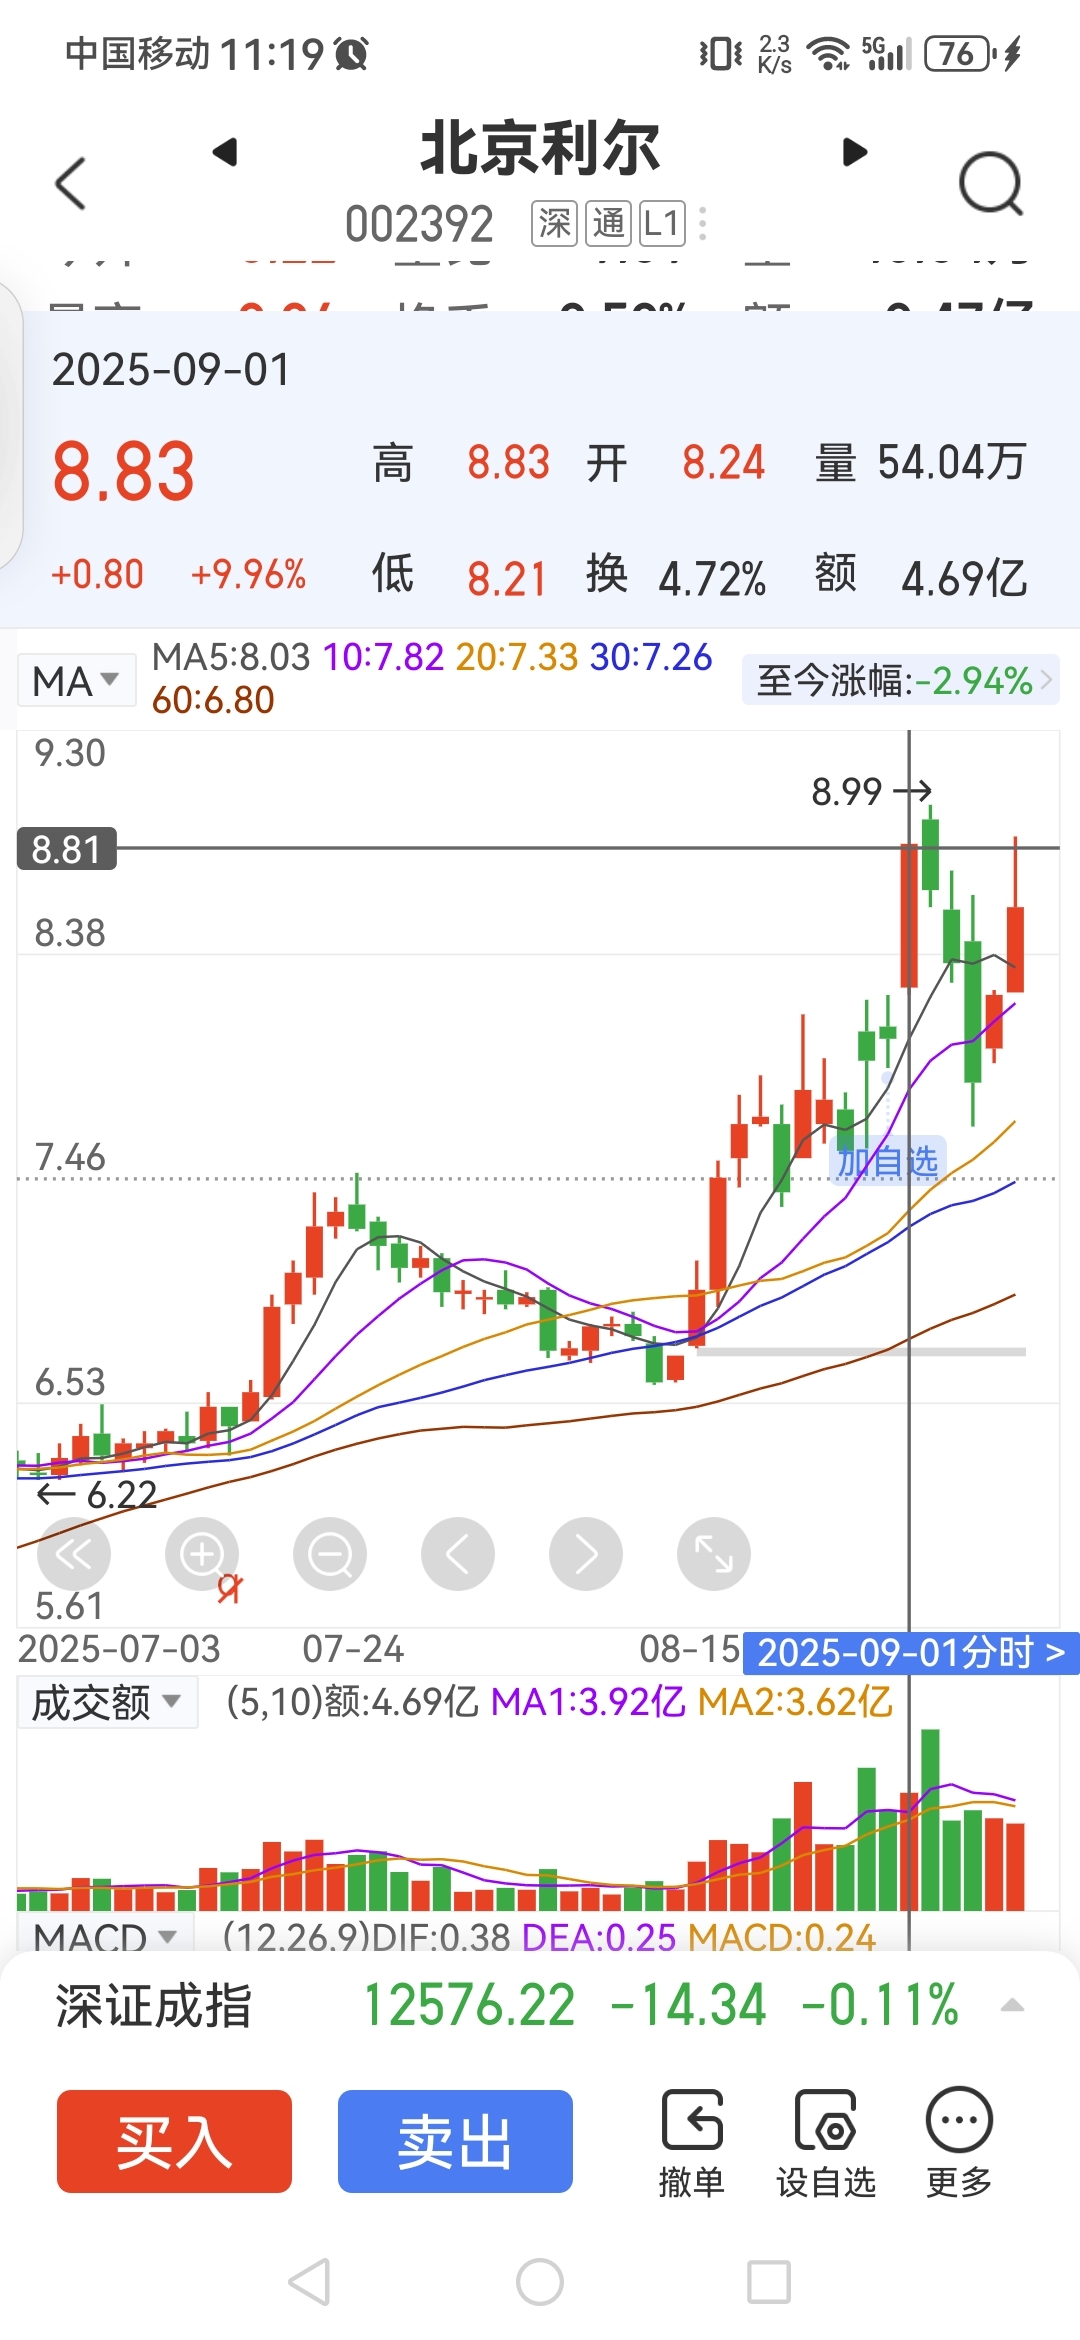Tap the volume value 54.04万
Screen dimensions: 1080x2340
pyautogui.click(x=952, y=462)
